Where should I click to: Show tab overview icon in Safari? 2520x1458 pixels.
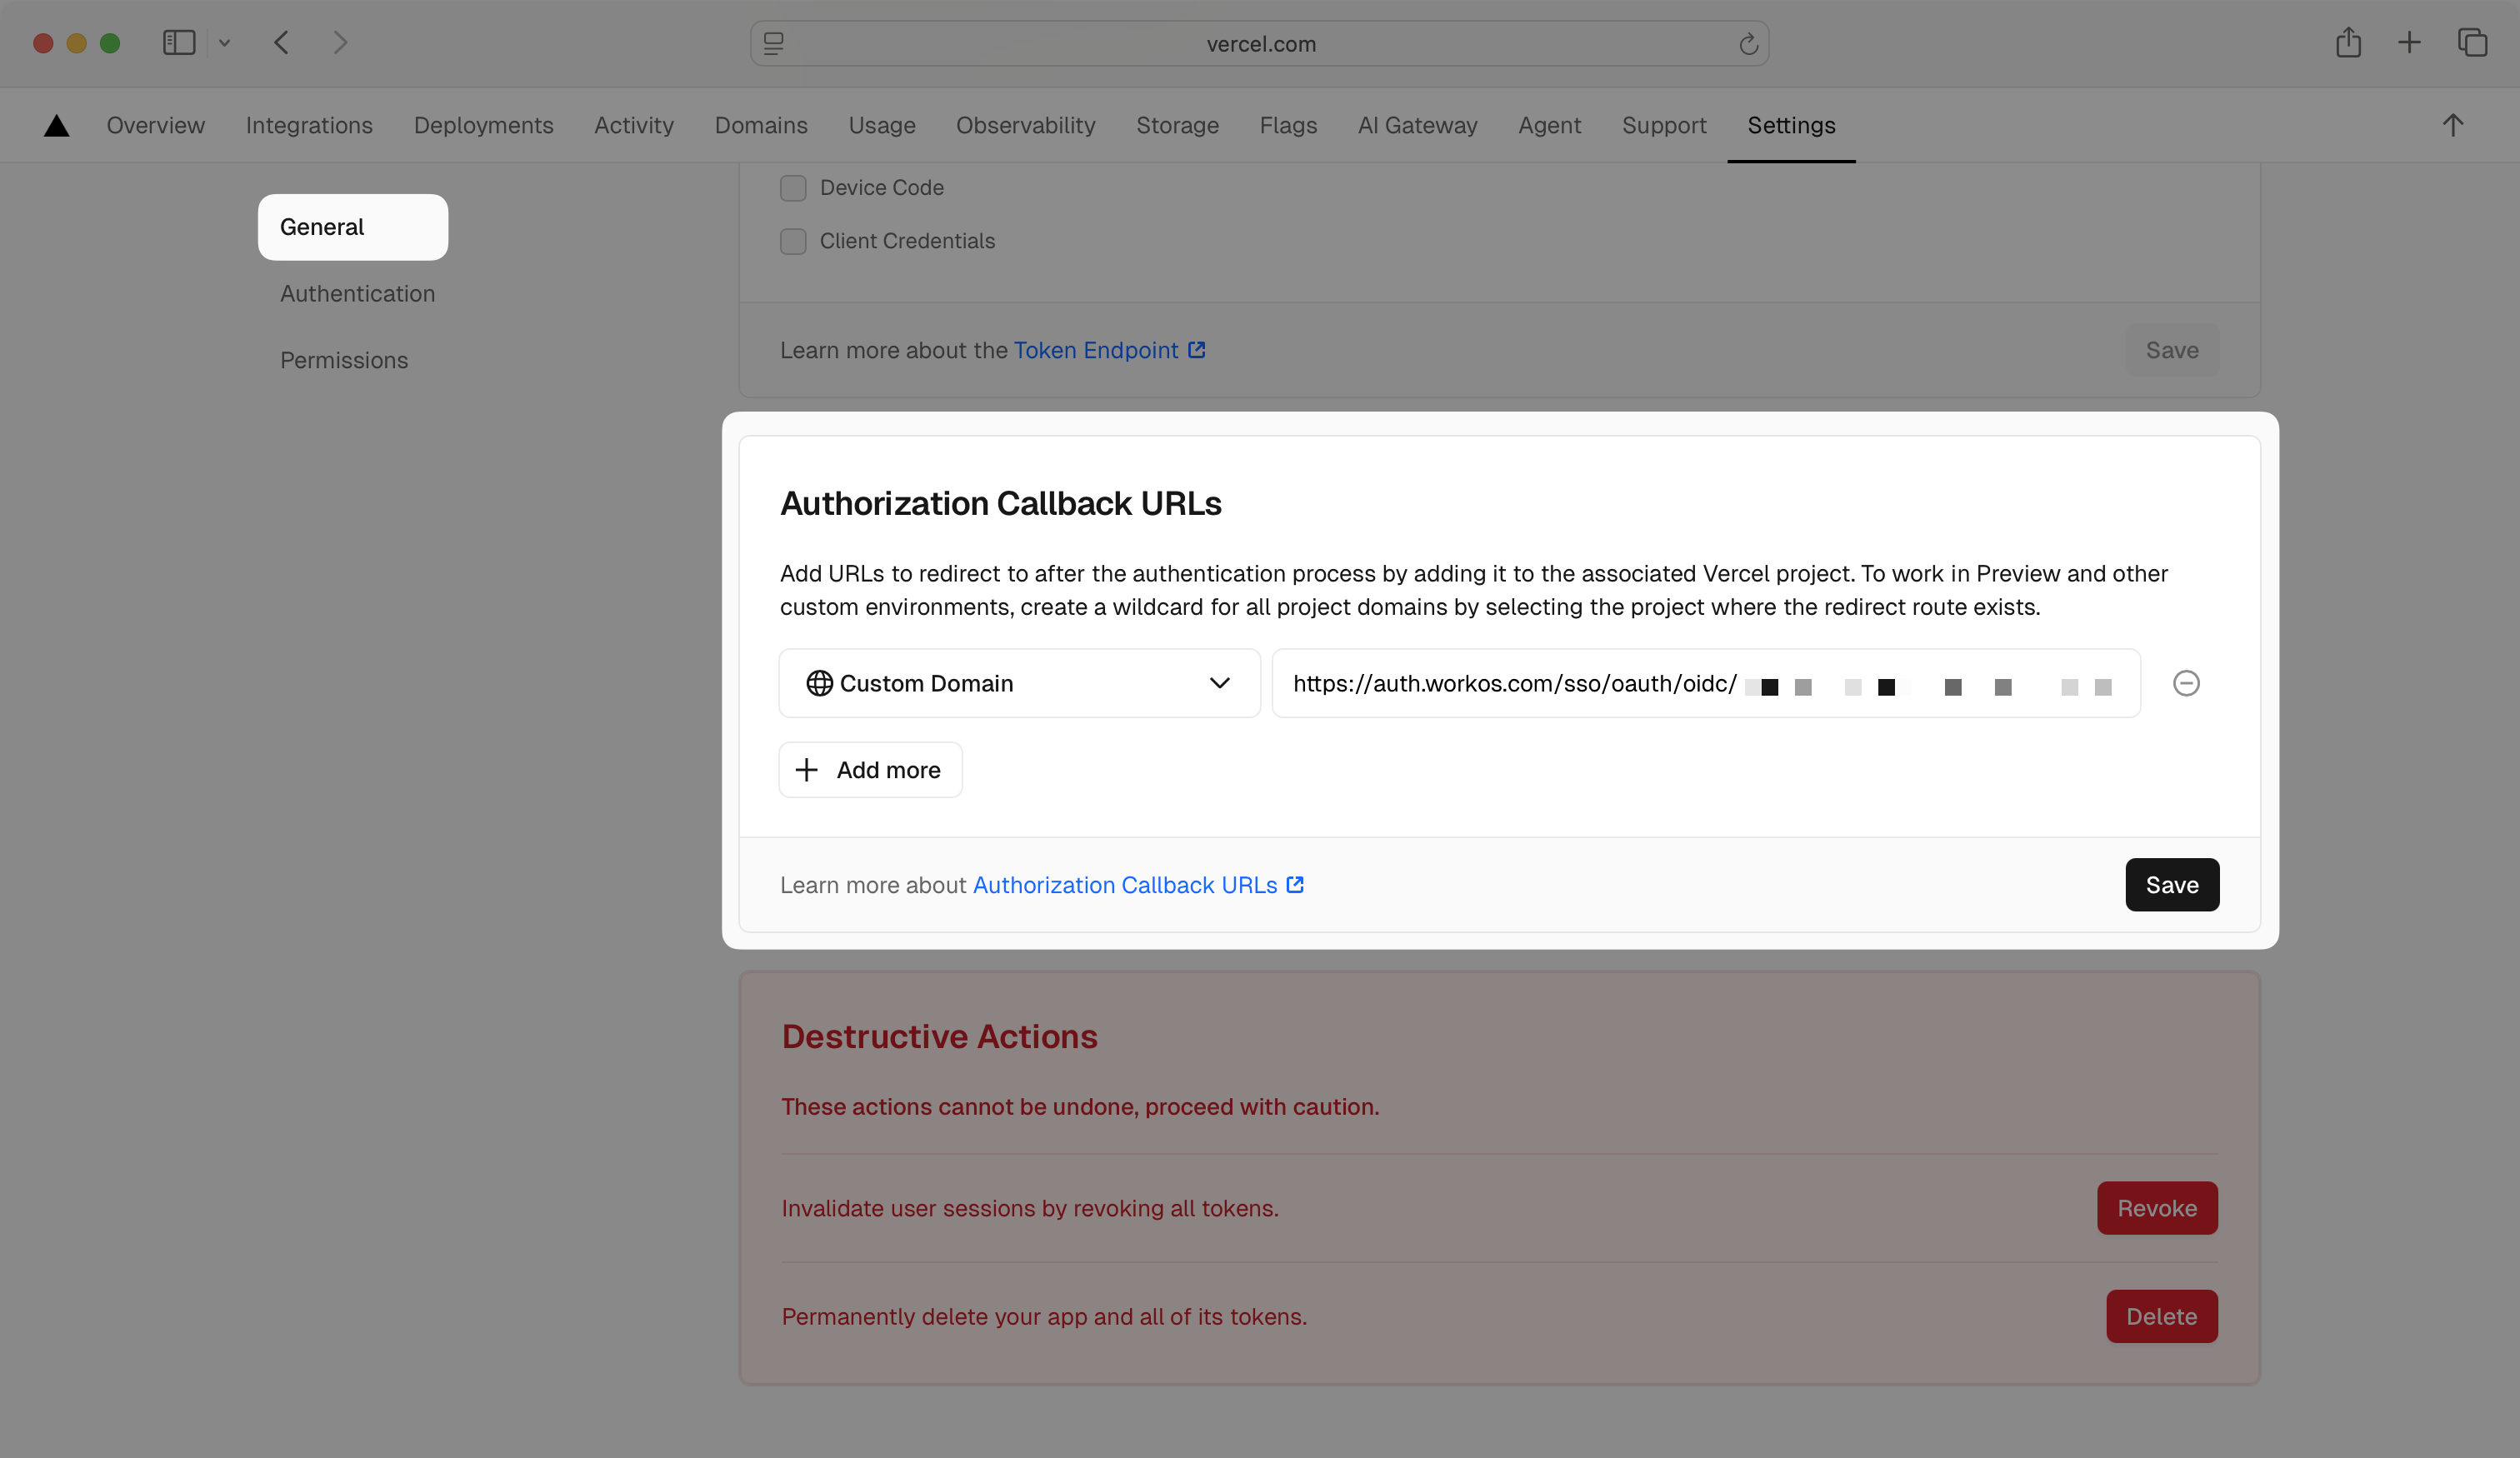click(x=2472, y=43)
